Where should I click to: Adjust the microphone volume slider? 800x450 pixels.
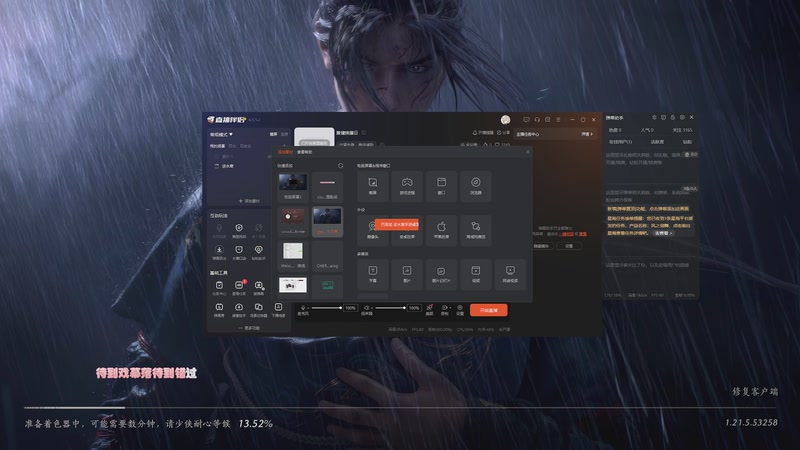[326, 308]
